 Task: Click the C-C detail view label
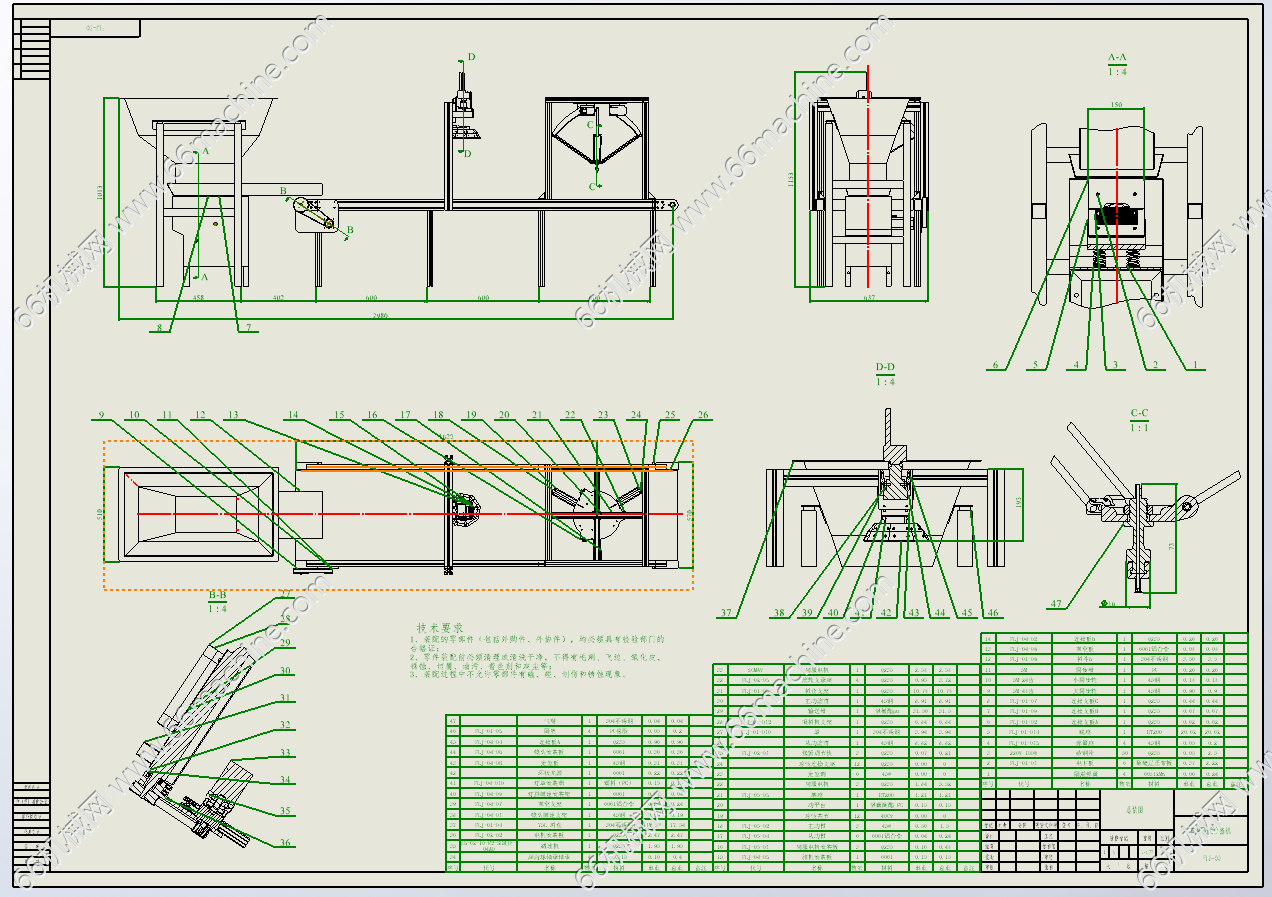point(1139,413)
